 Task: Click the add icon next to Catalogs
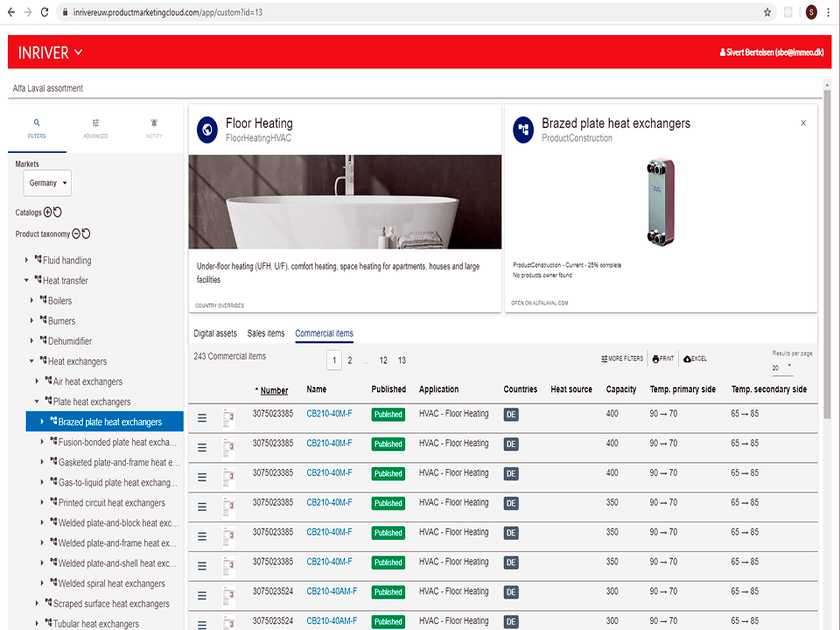point(48,212)
